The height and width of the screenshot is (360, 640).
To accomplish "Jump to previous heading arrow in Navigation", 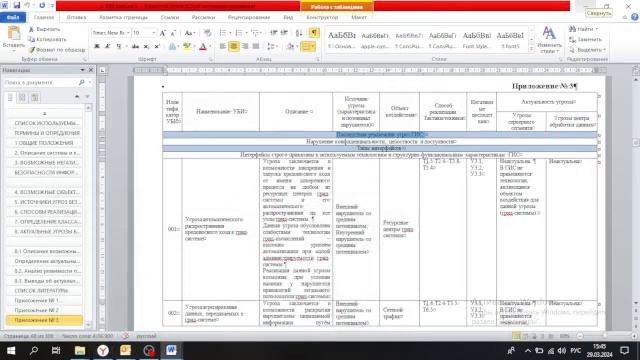I will [x=77, y=97].
